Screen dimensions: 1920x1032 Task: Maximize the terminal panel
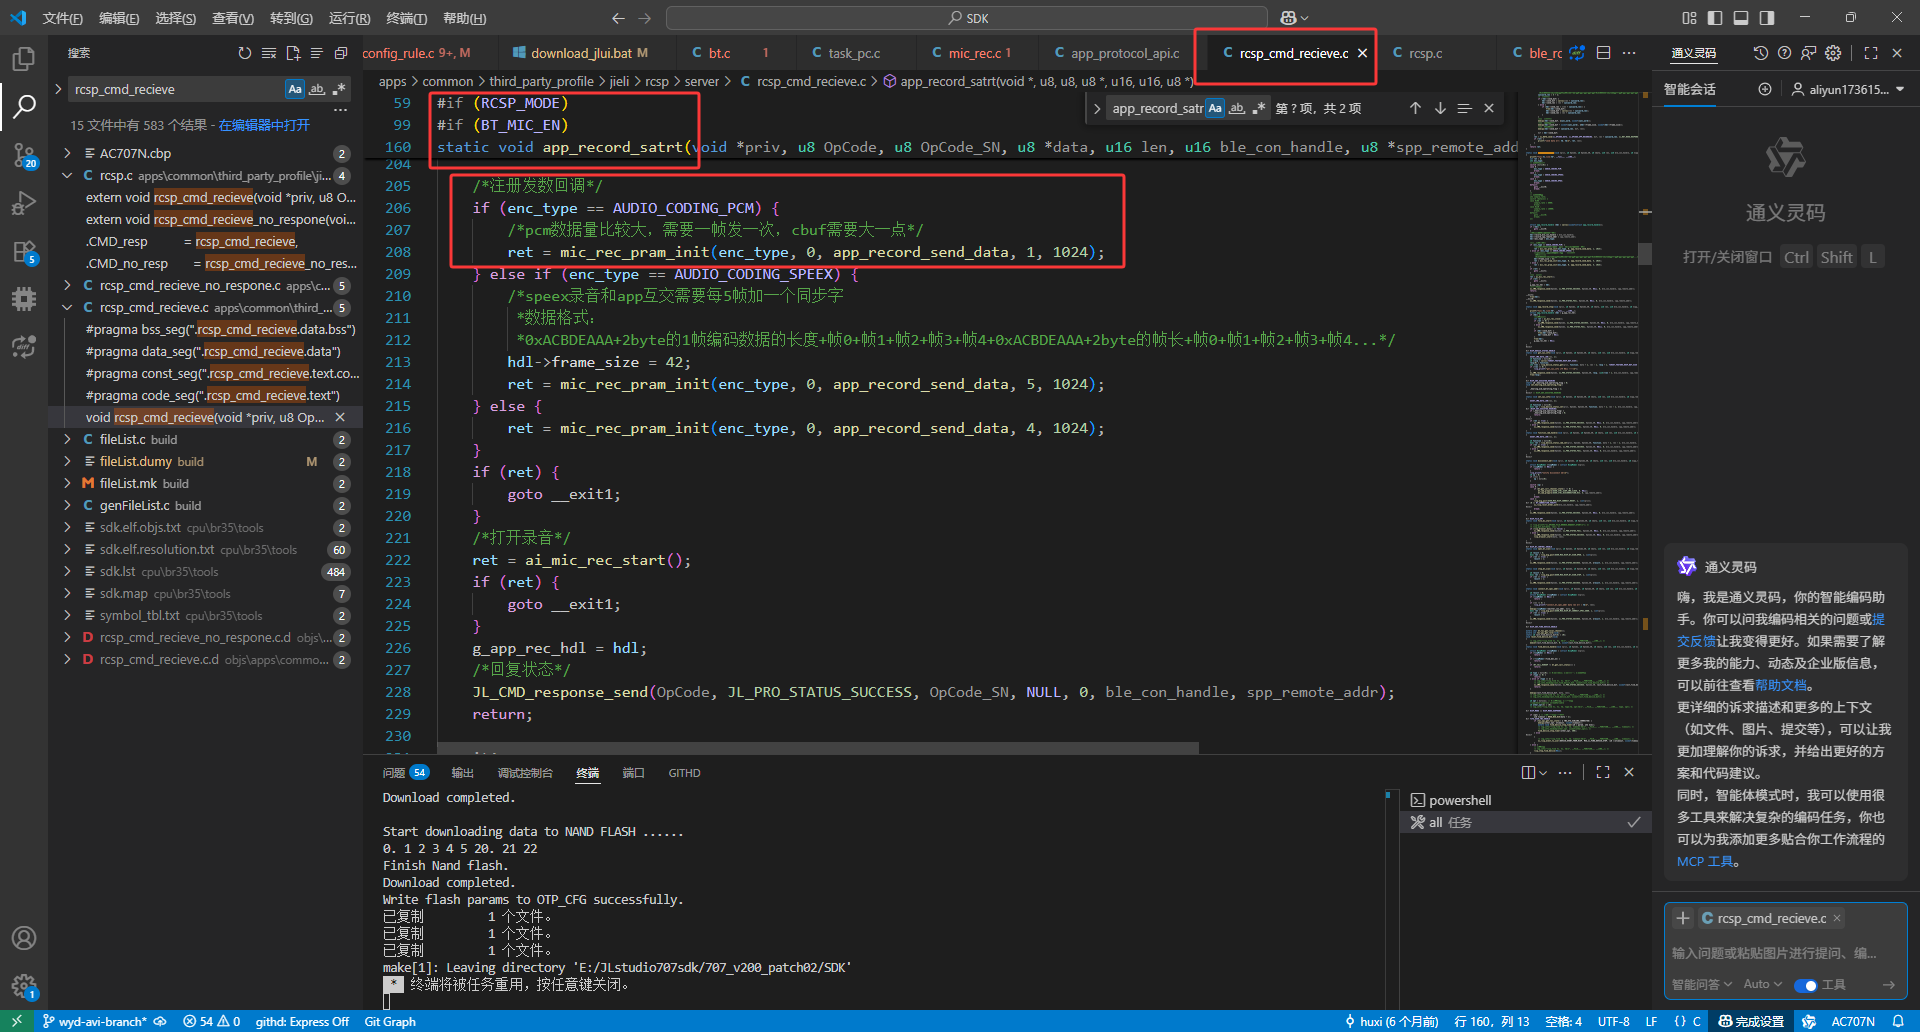point(1603,772)
